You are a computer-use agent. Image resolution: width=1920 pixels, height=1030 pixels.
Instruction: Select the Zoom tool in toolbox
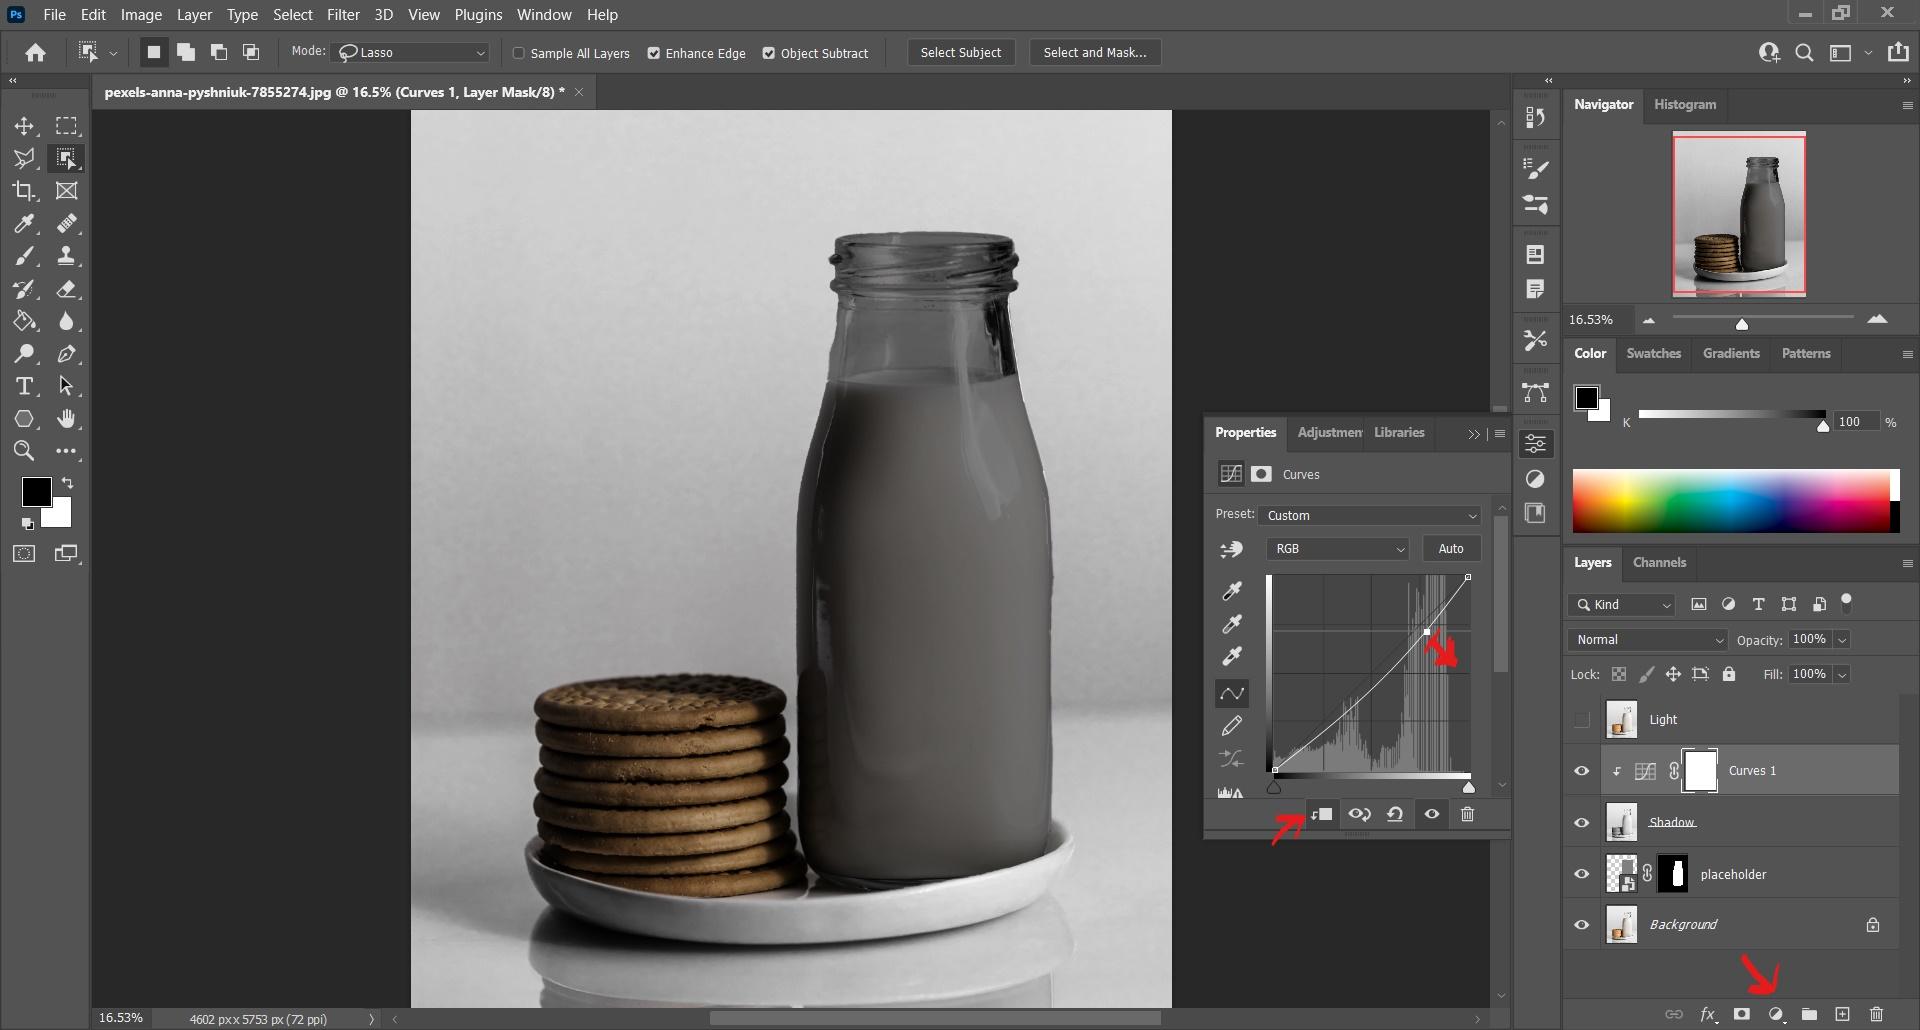tap(24, 451)
